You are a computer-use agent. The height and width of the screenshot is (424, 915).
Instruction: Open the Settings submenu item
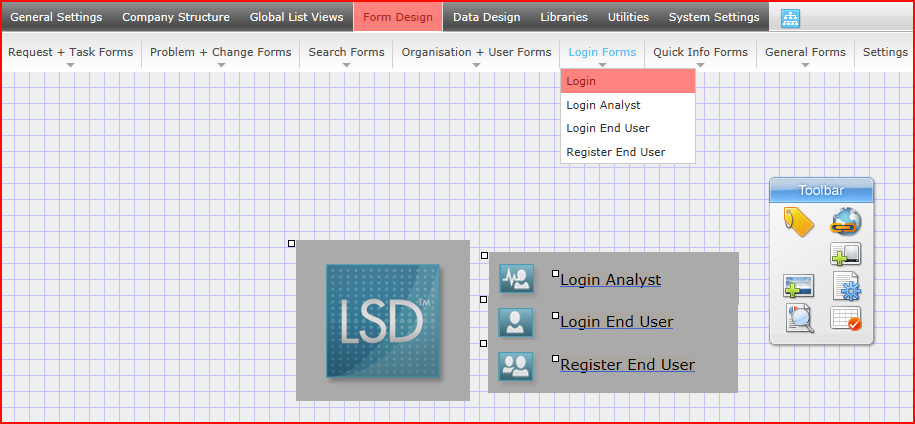[x=885, y=52]
